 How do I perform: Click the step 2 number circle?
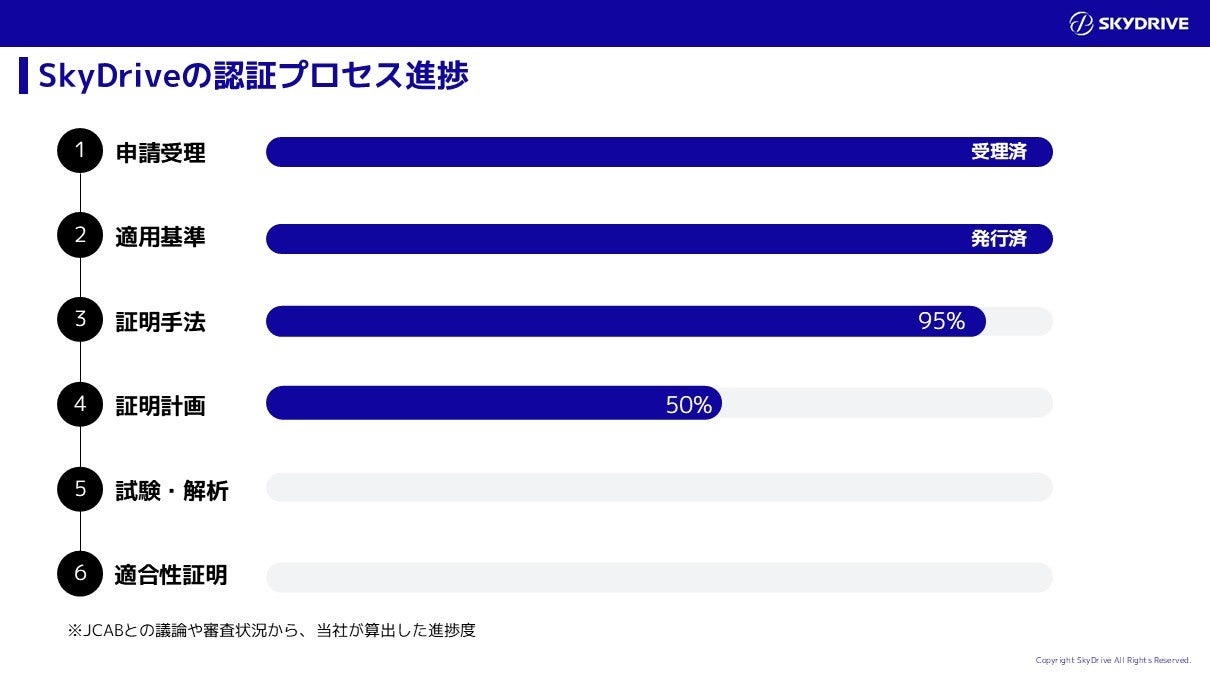80,236
